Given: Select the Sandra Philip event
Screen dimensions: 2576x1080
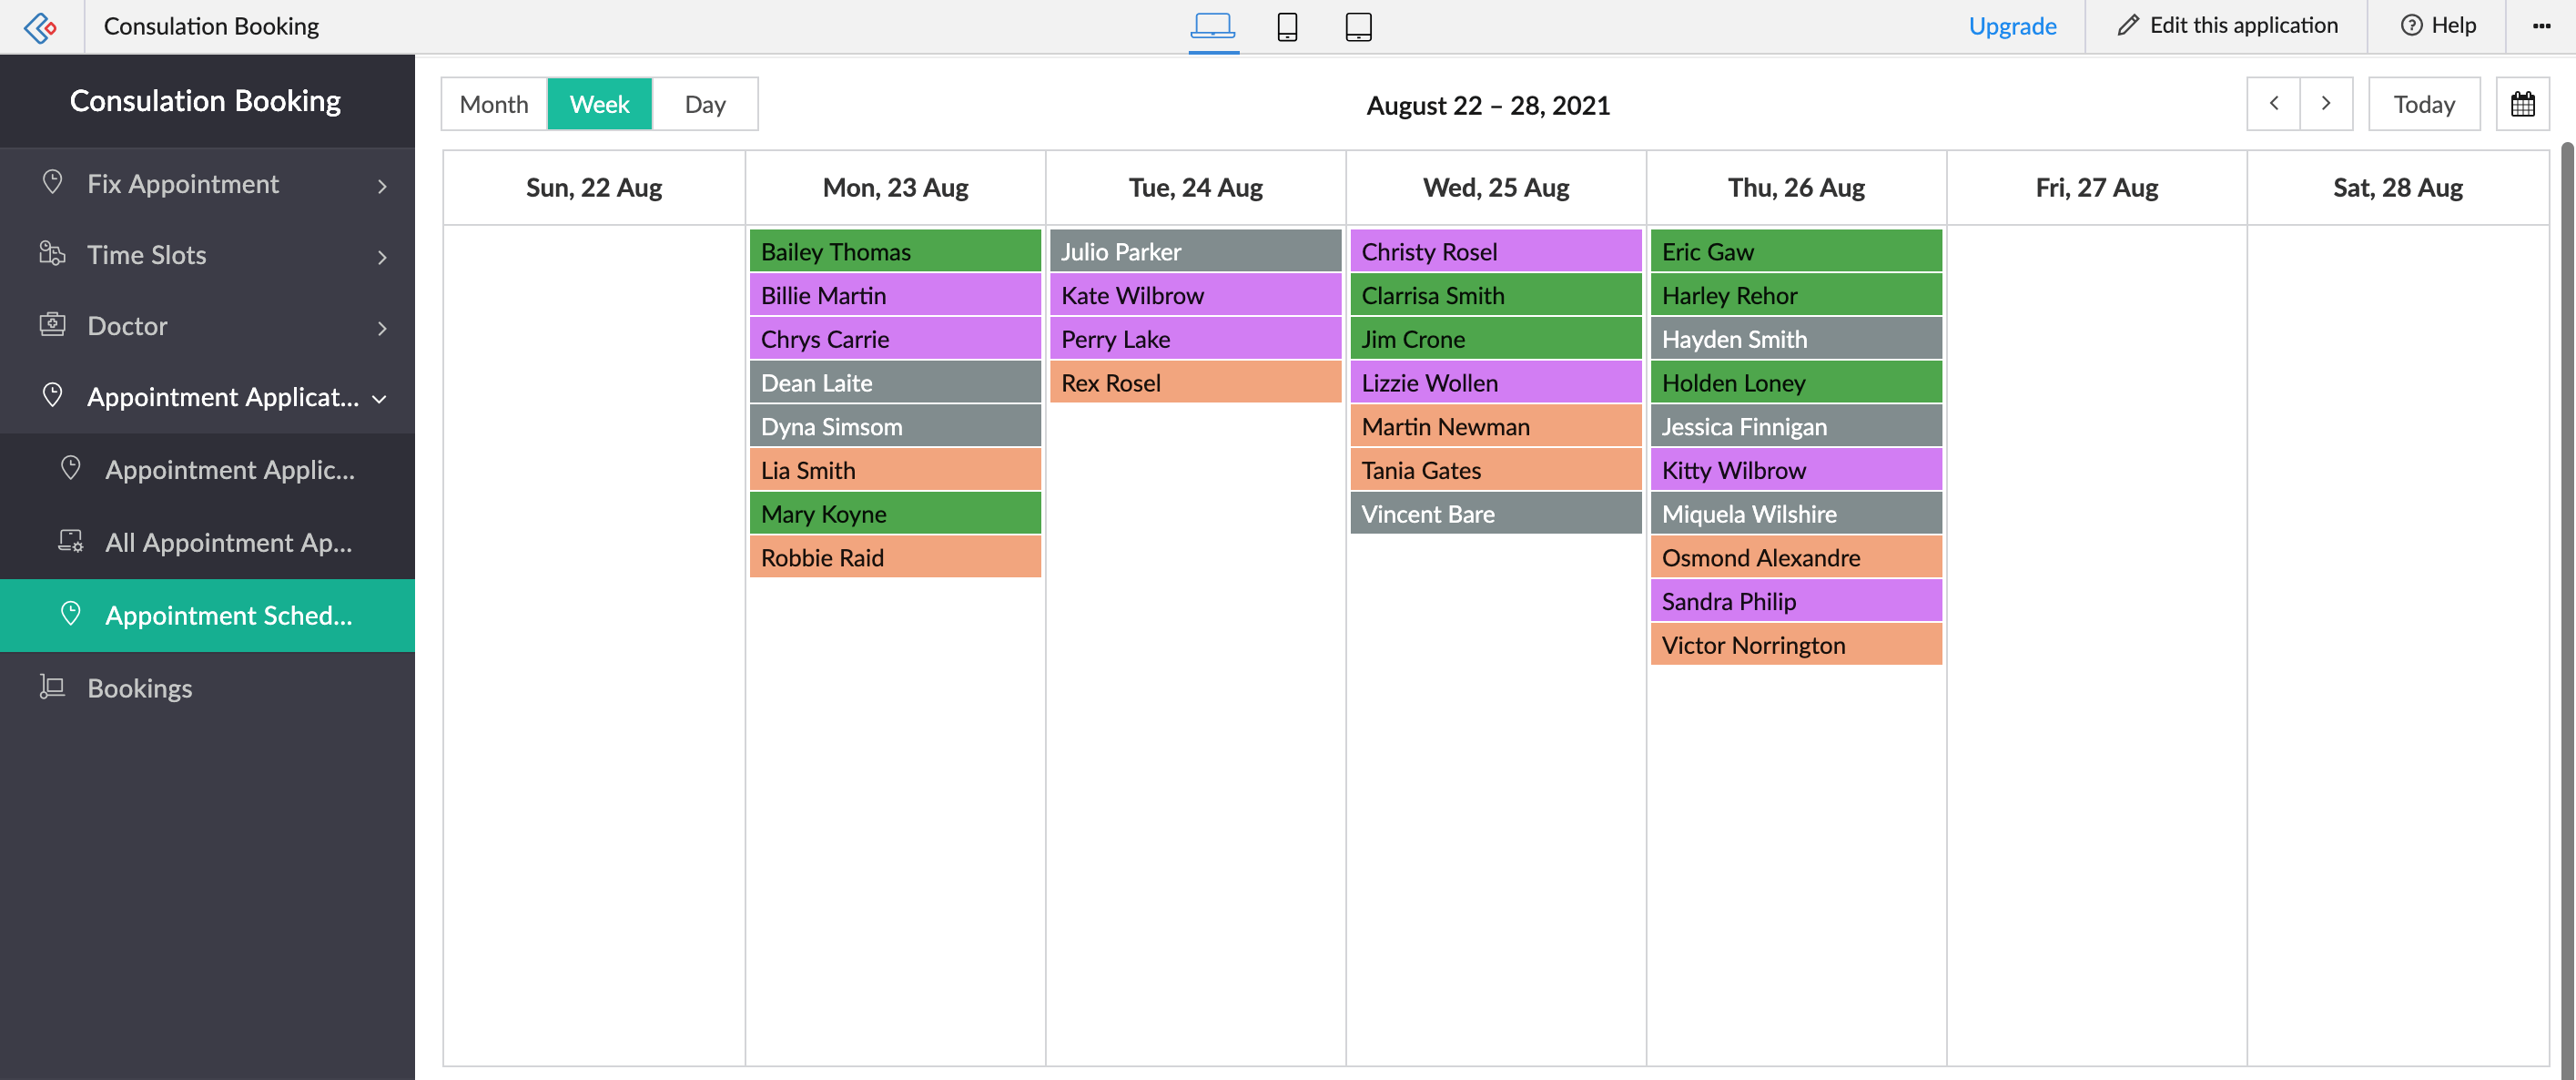Looking at the screenshot, I should pos(1796,601).
